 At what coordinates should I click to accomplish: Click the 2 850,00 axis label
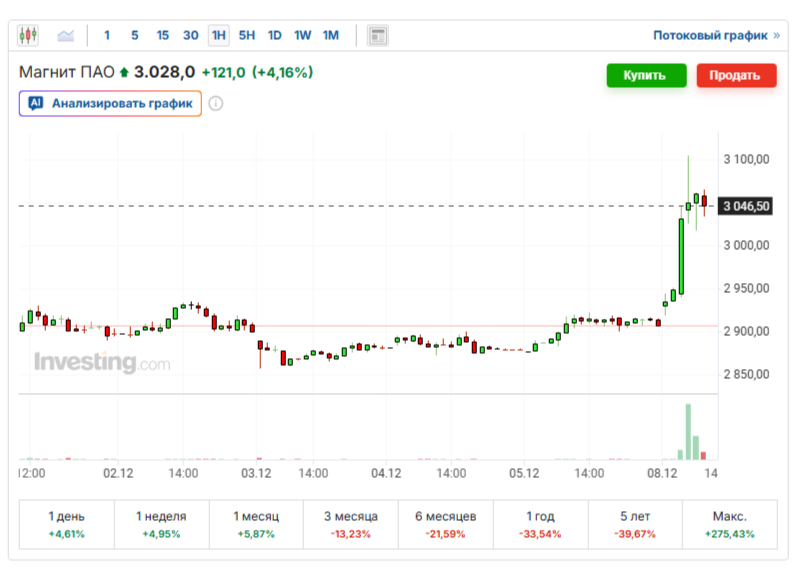[746, 375]
